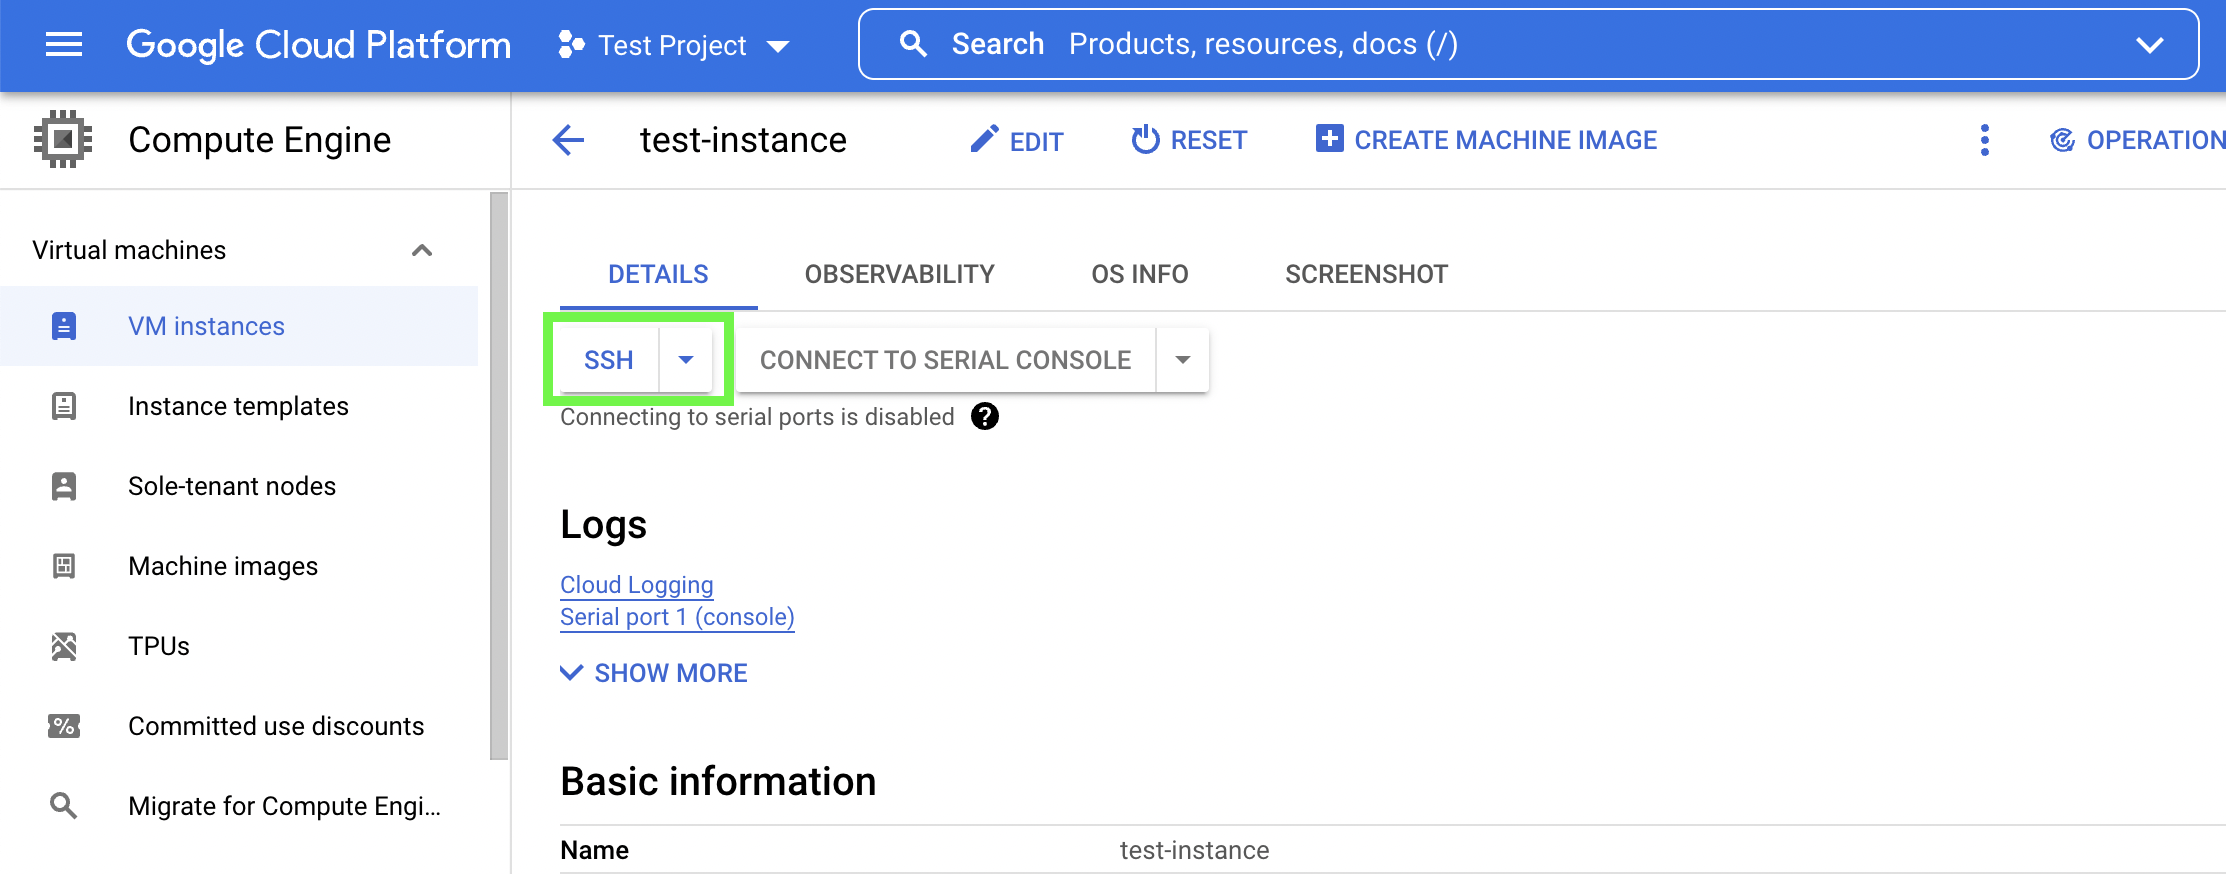2226x874 pixels.
Task: Expand the search bar chevron
Action: pyautogui.click(x=2149, y=44)
